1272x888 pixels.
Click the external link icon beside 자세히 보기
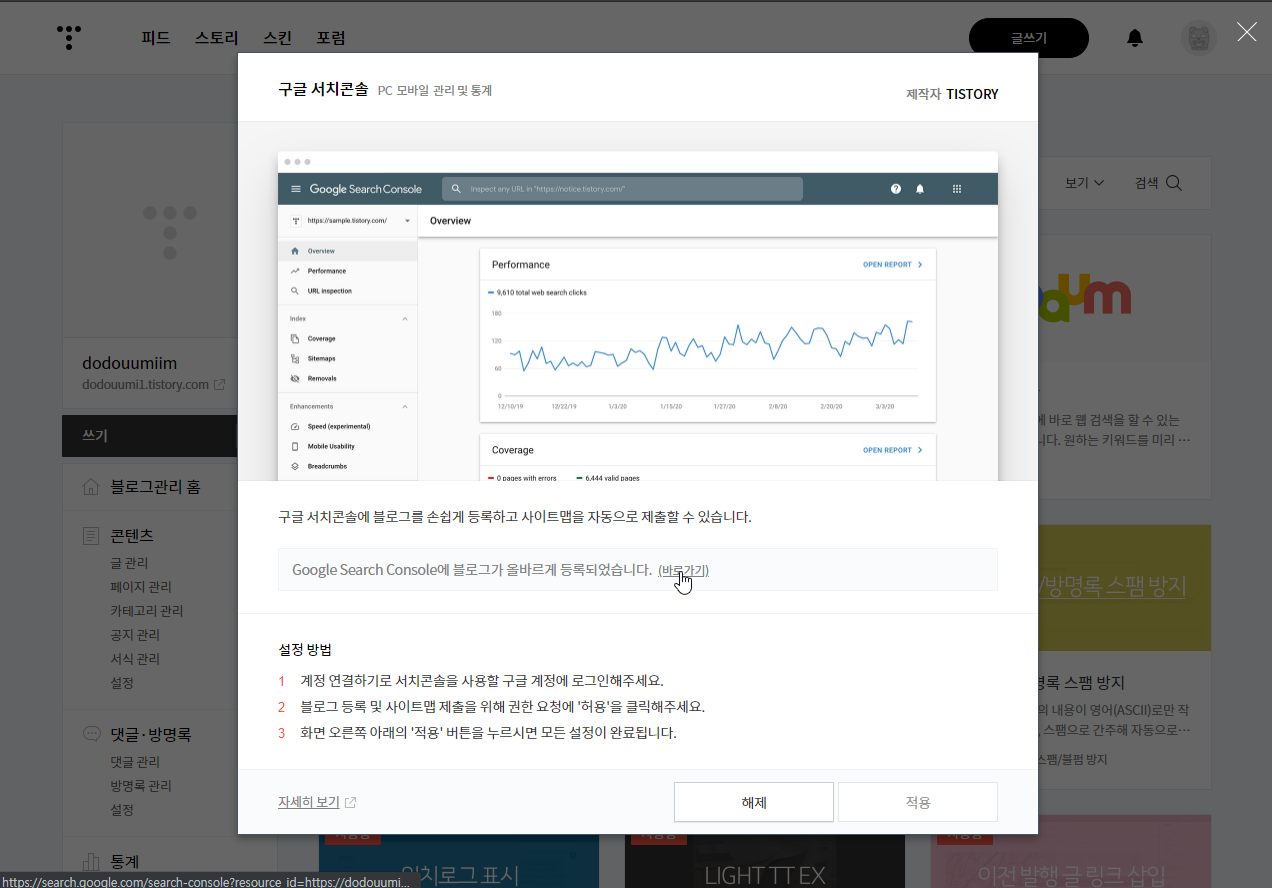350,802
